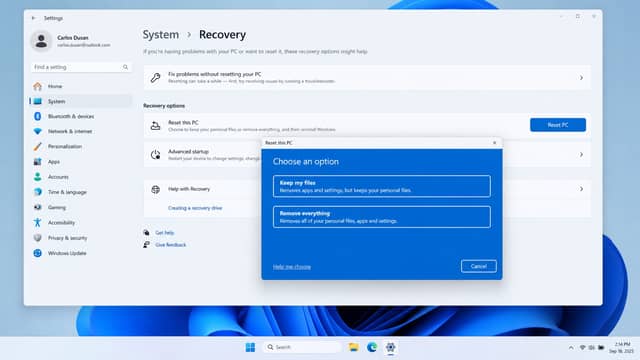Click the Bluetooth icon in sidebar
This screenshot has height=360, width=640.
coord(38,116)
